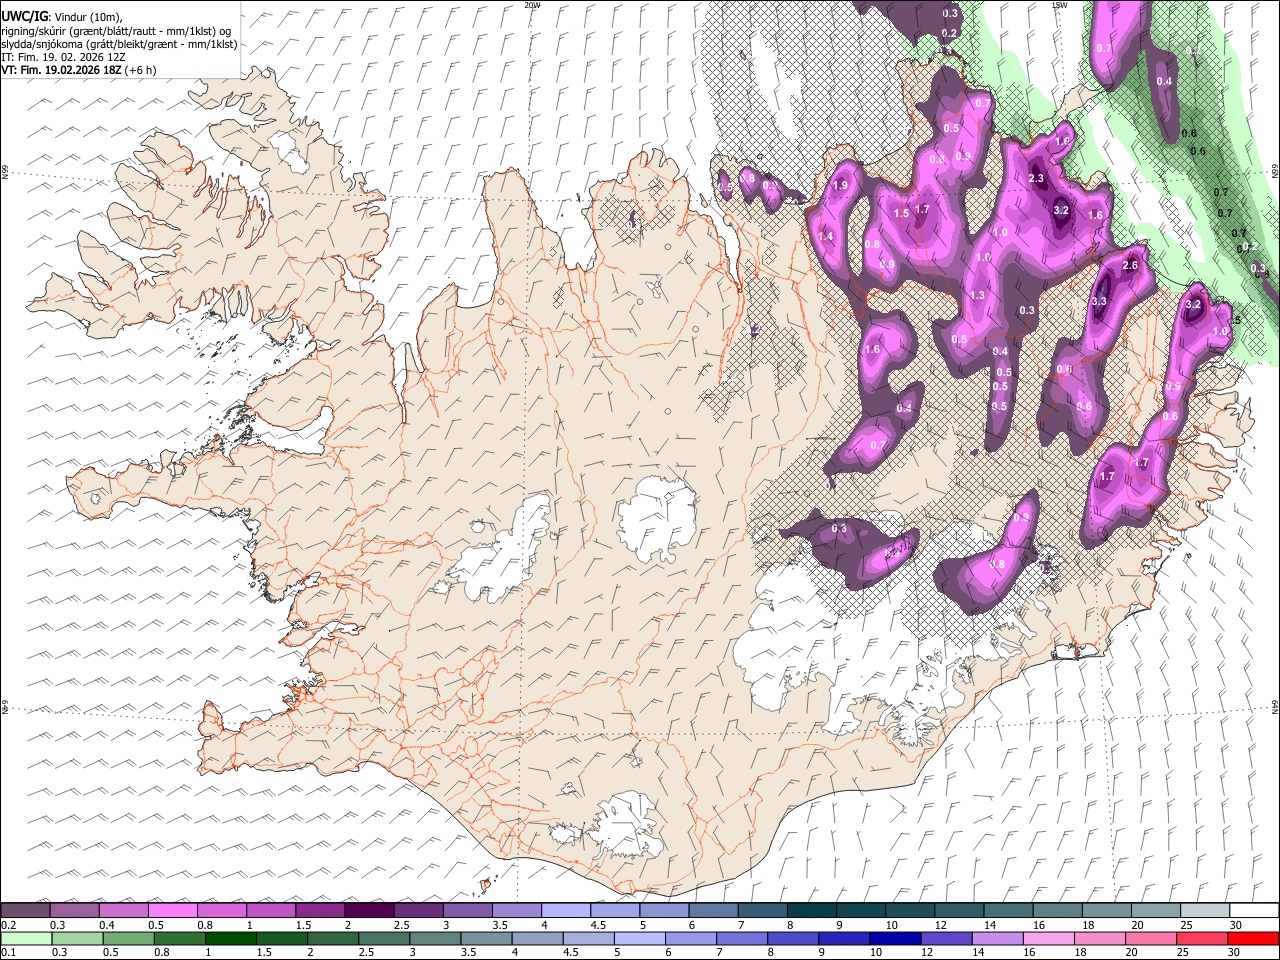Click the rain legend swatch labeled 0.3

coord(77,938)
